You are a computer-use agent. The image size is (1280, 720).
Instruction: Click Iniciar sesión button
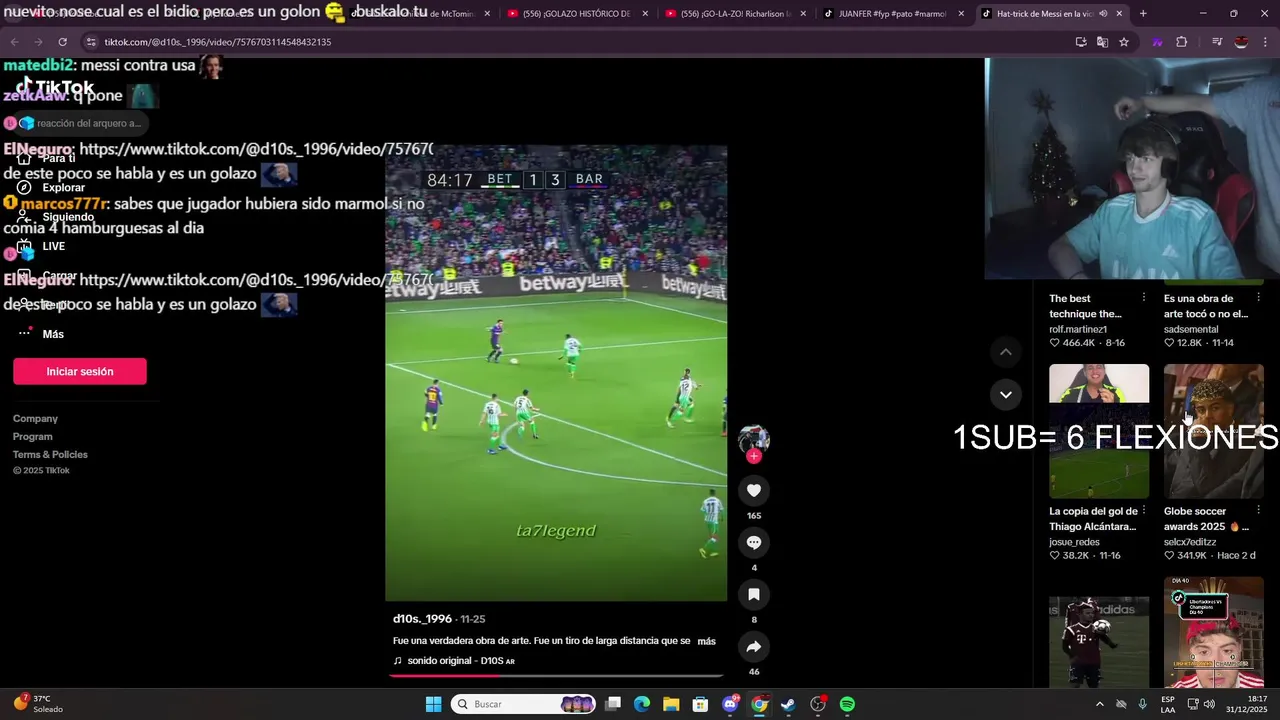[80, 371]
